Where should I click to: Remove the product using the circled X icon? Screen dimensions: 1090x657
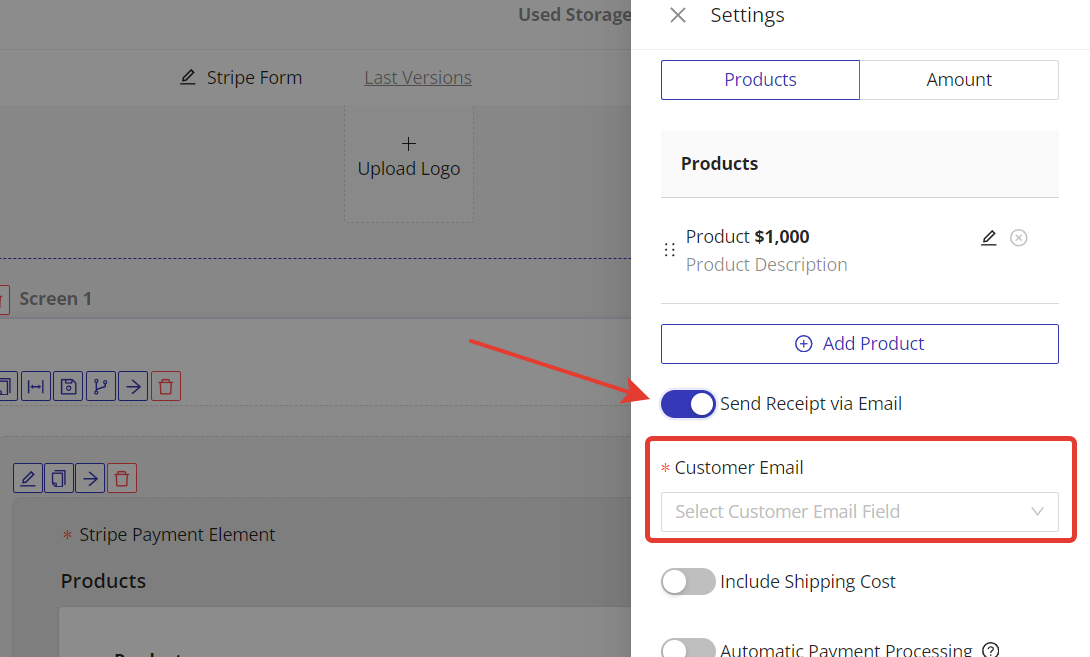point(1018,238)
